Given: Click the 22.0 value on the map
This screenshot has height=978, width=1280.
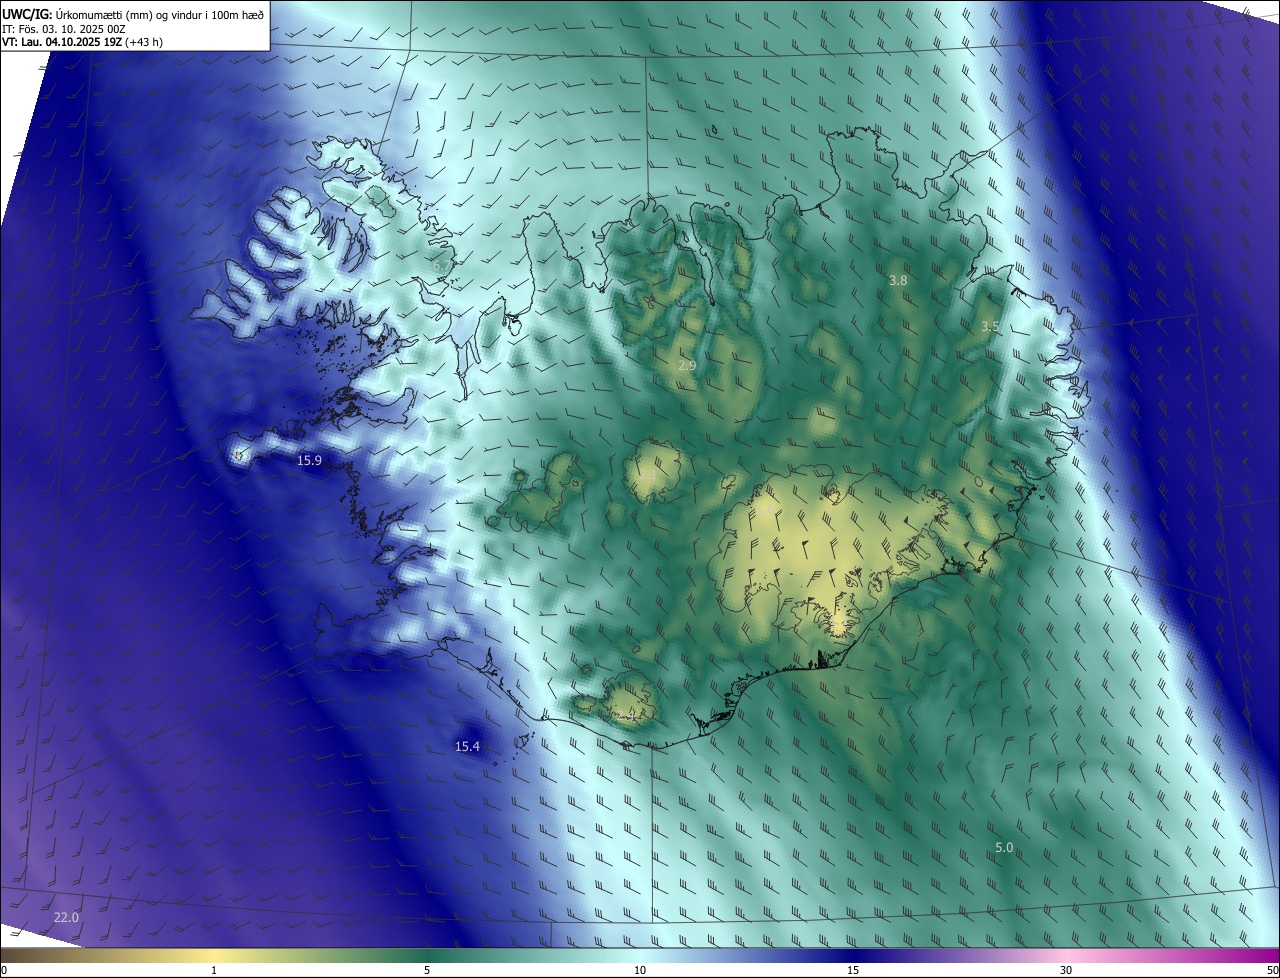Looking at the screenshot, I should click(66, 918).
